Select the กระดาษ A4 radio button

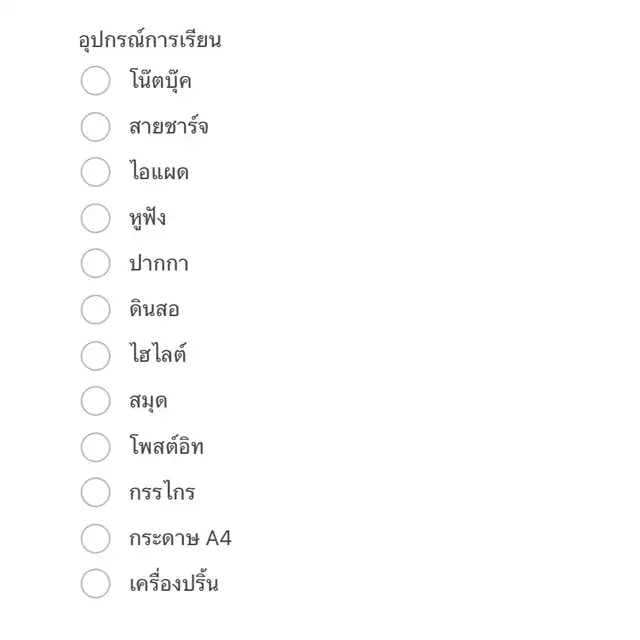96,538
